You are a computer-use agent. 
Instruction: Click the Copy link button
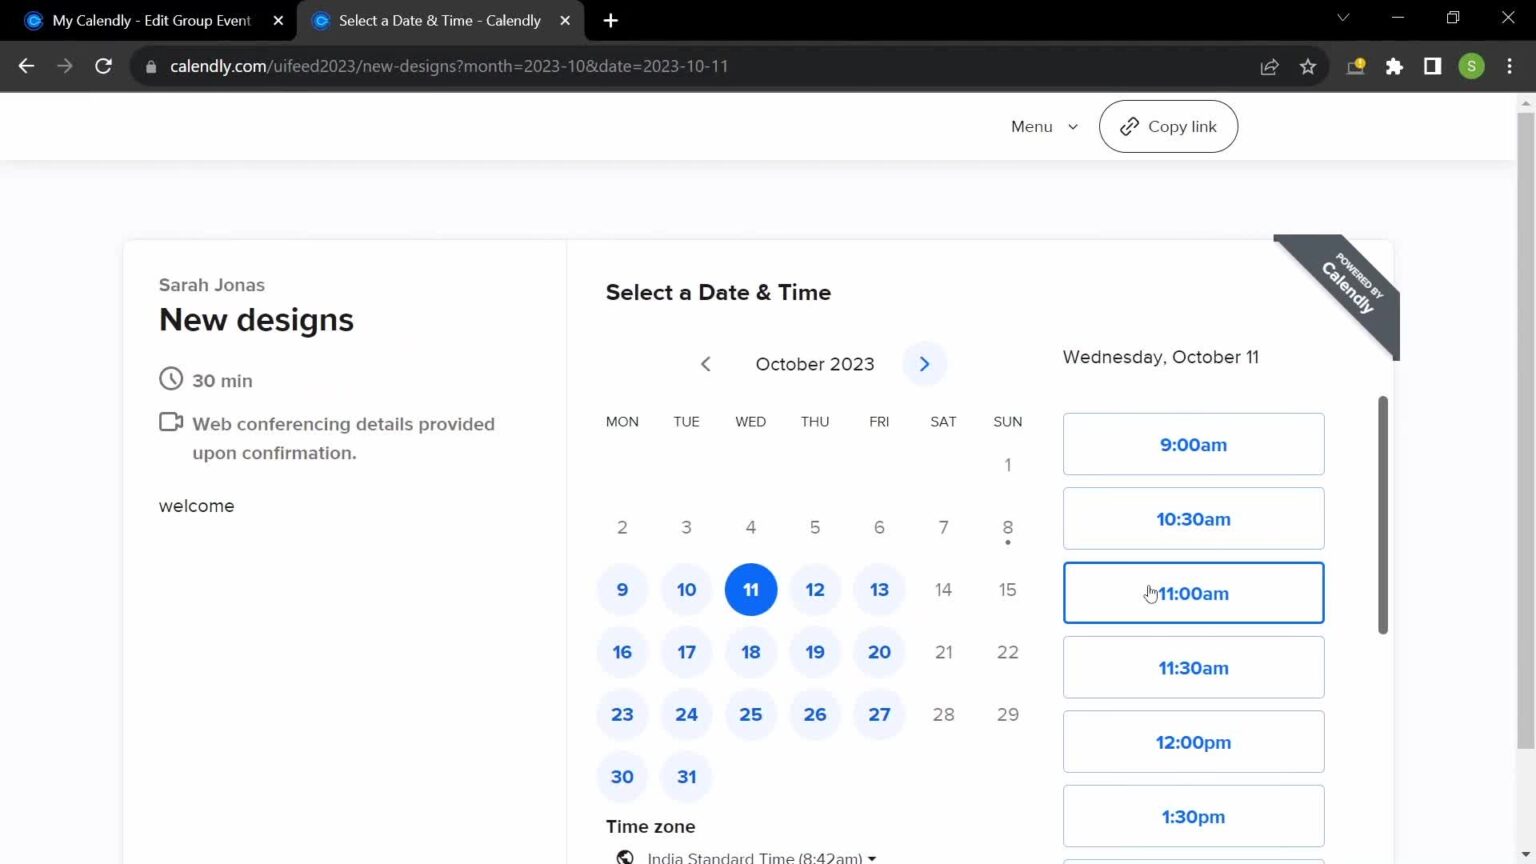(1168, 126)
